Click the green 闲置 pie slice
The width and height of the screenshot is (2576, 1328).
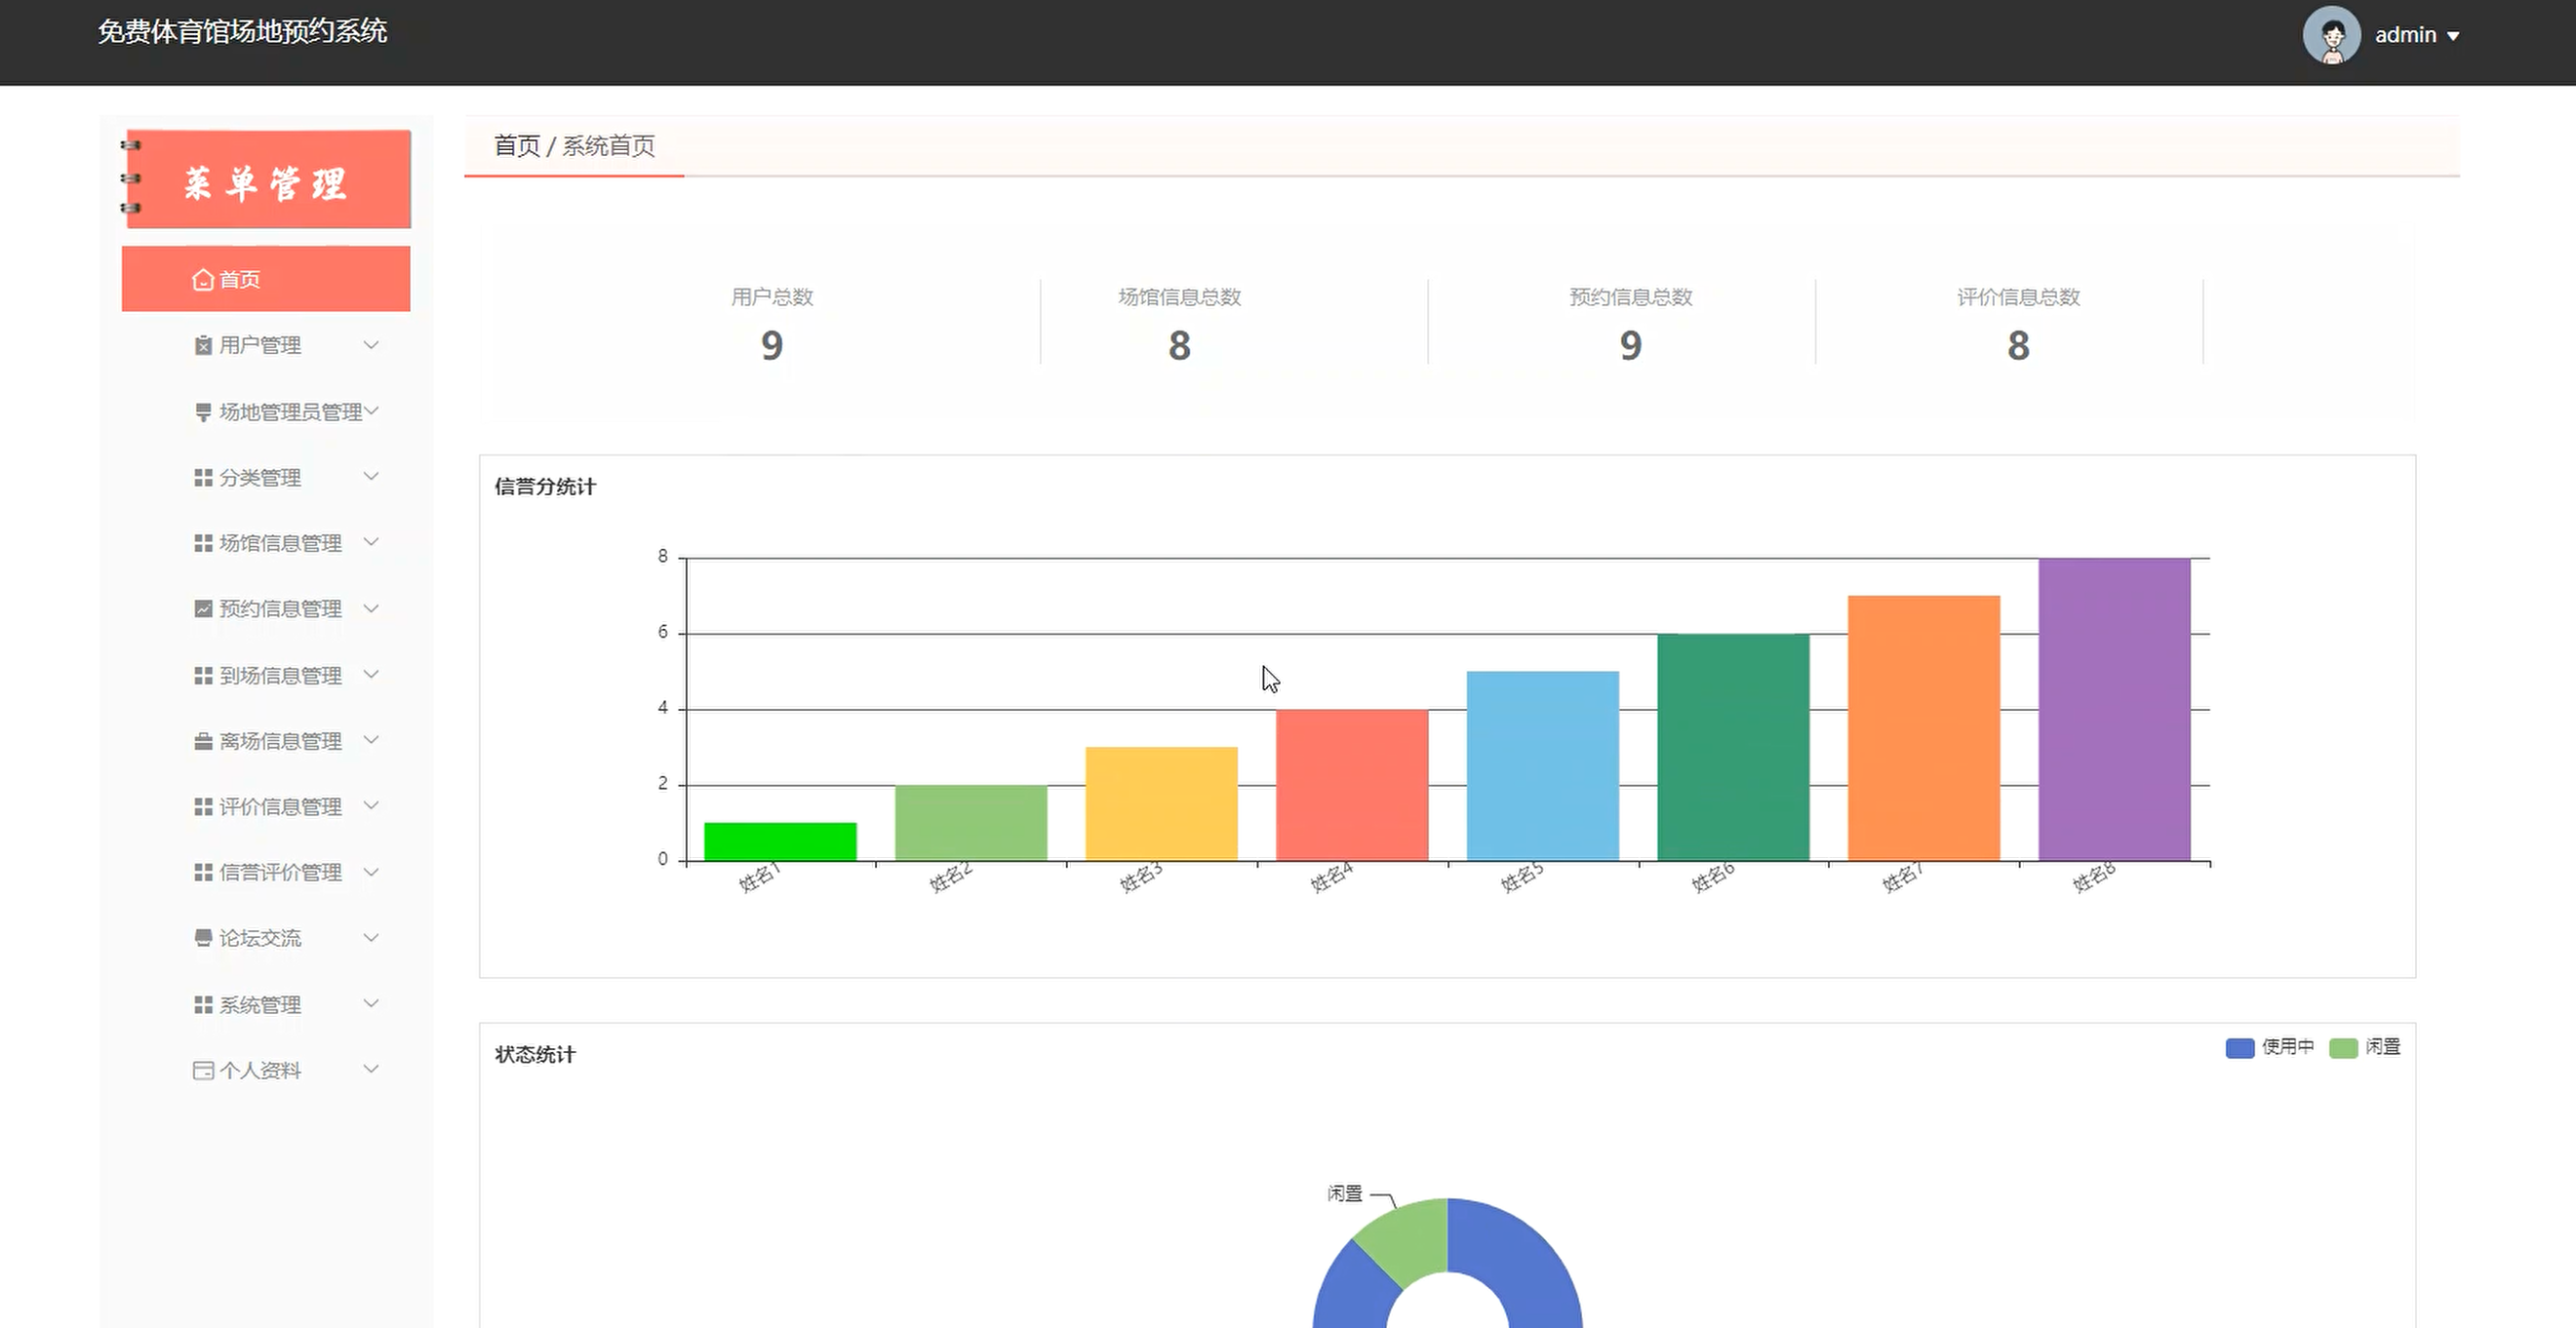click(1410, 1240)
